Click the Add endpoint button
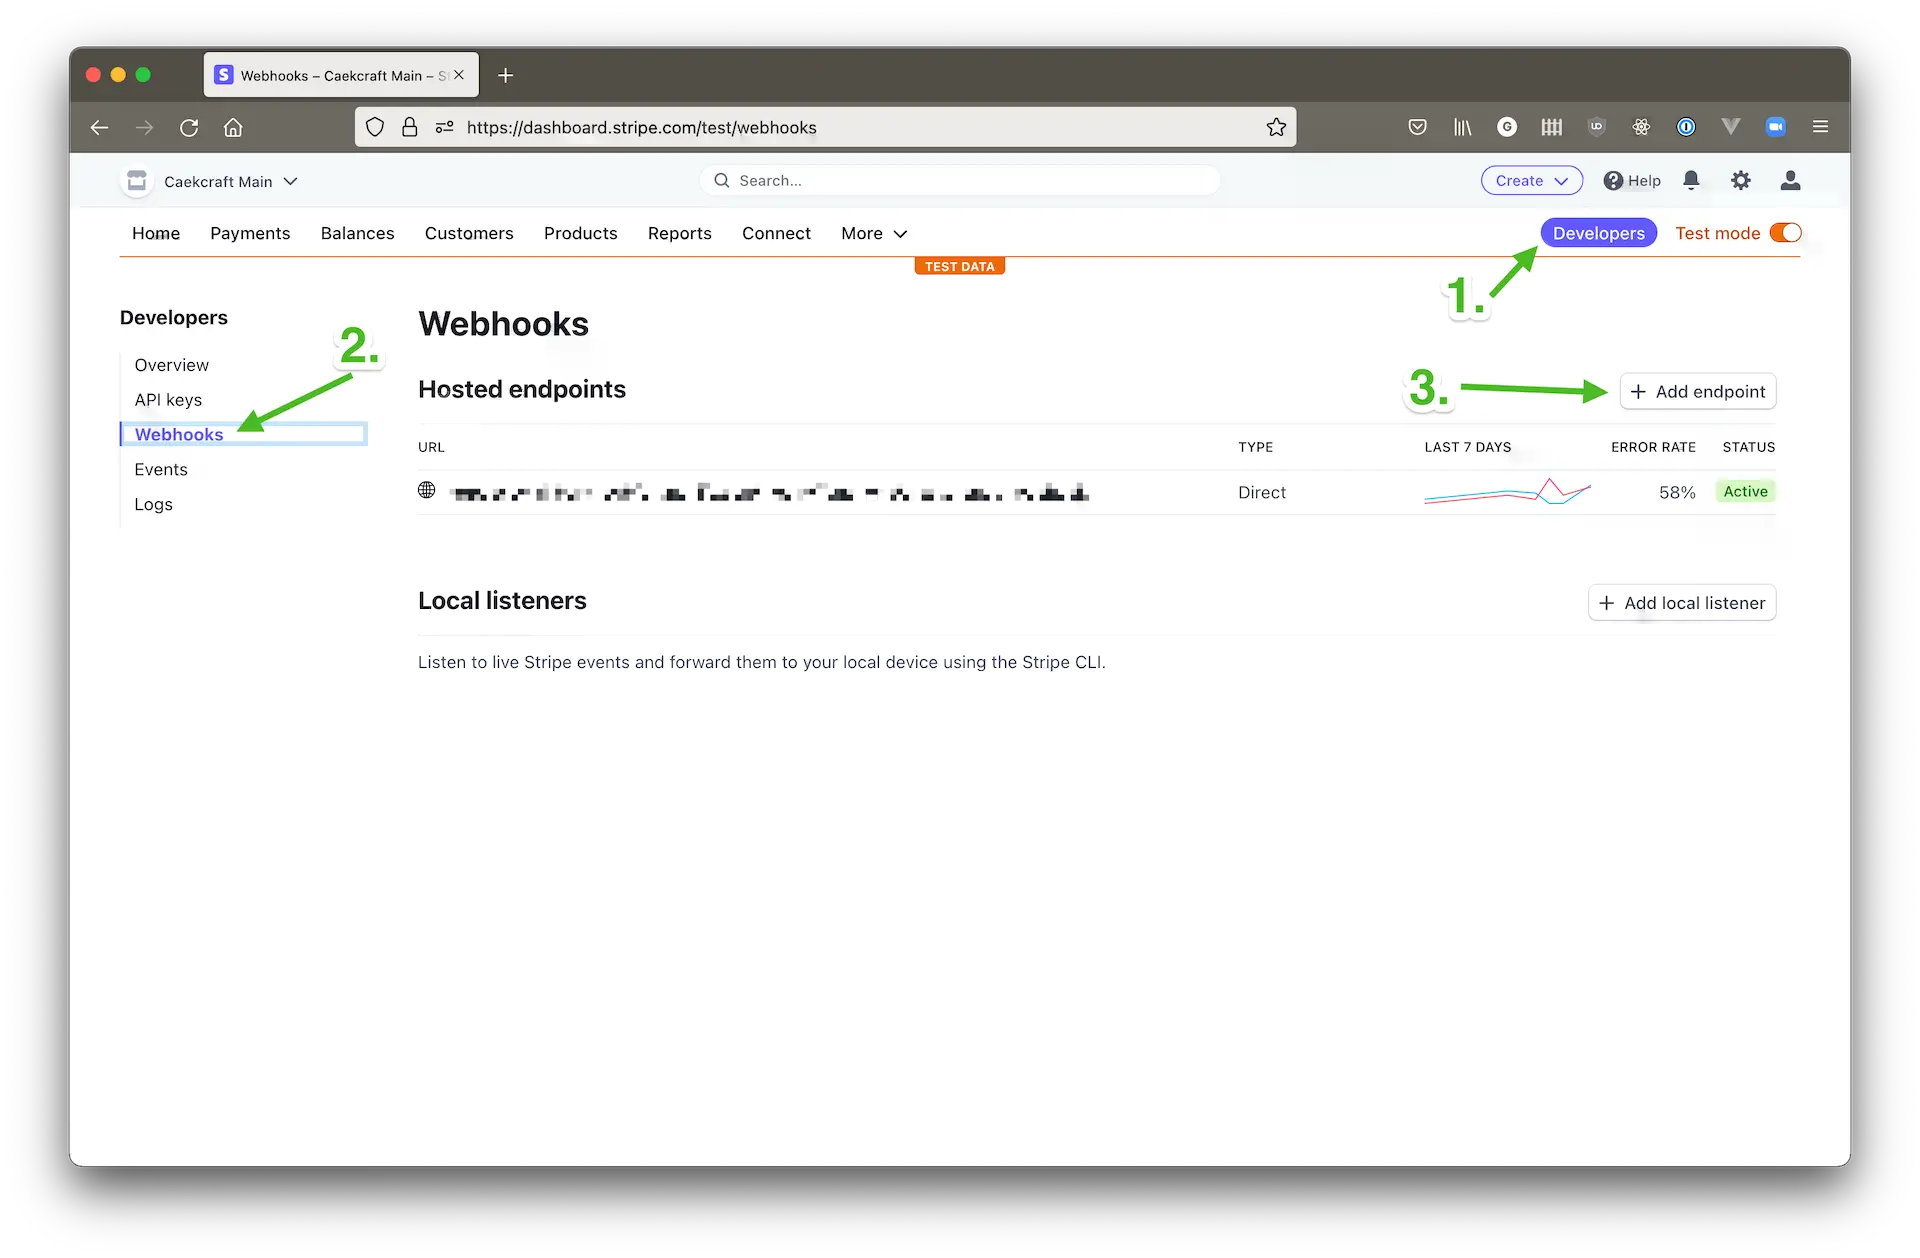The image size is (1920, 1258). coord(1698,392)
